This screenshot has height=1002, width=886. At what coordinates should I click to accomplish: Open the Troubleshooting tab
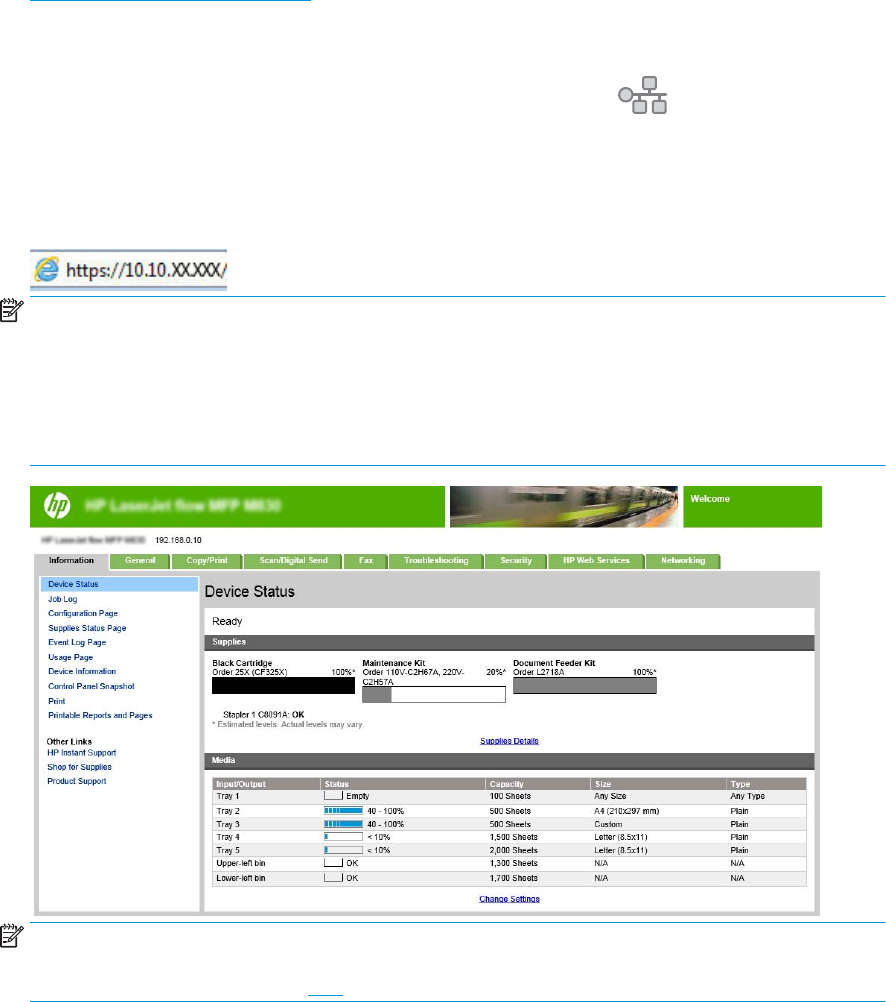pos(436,561)
